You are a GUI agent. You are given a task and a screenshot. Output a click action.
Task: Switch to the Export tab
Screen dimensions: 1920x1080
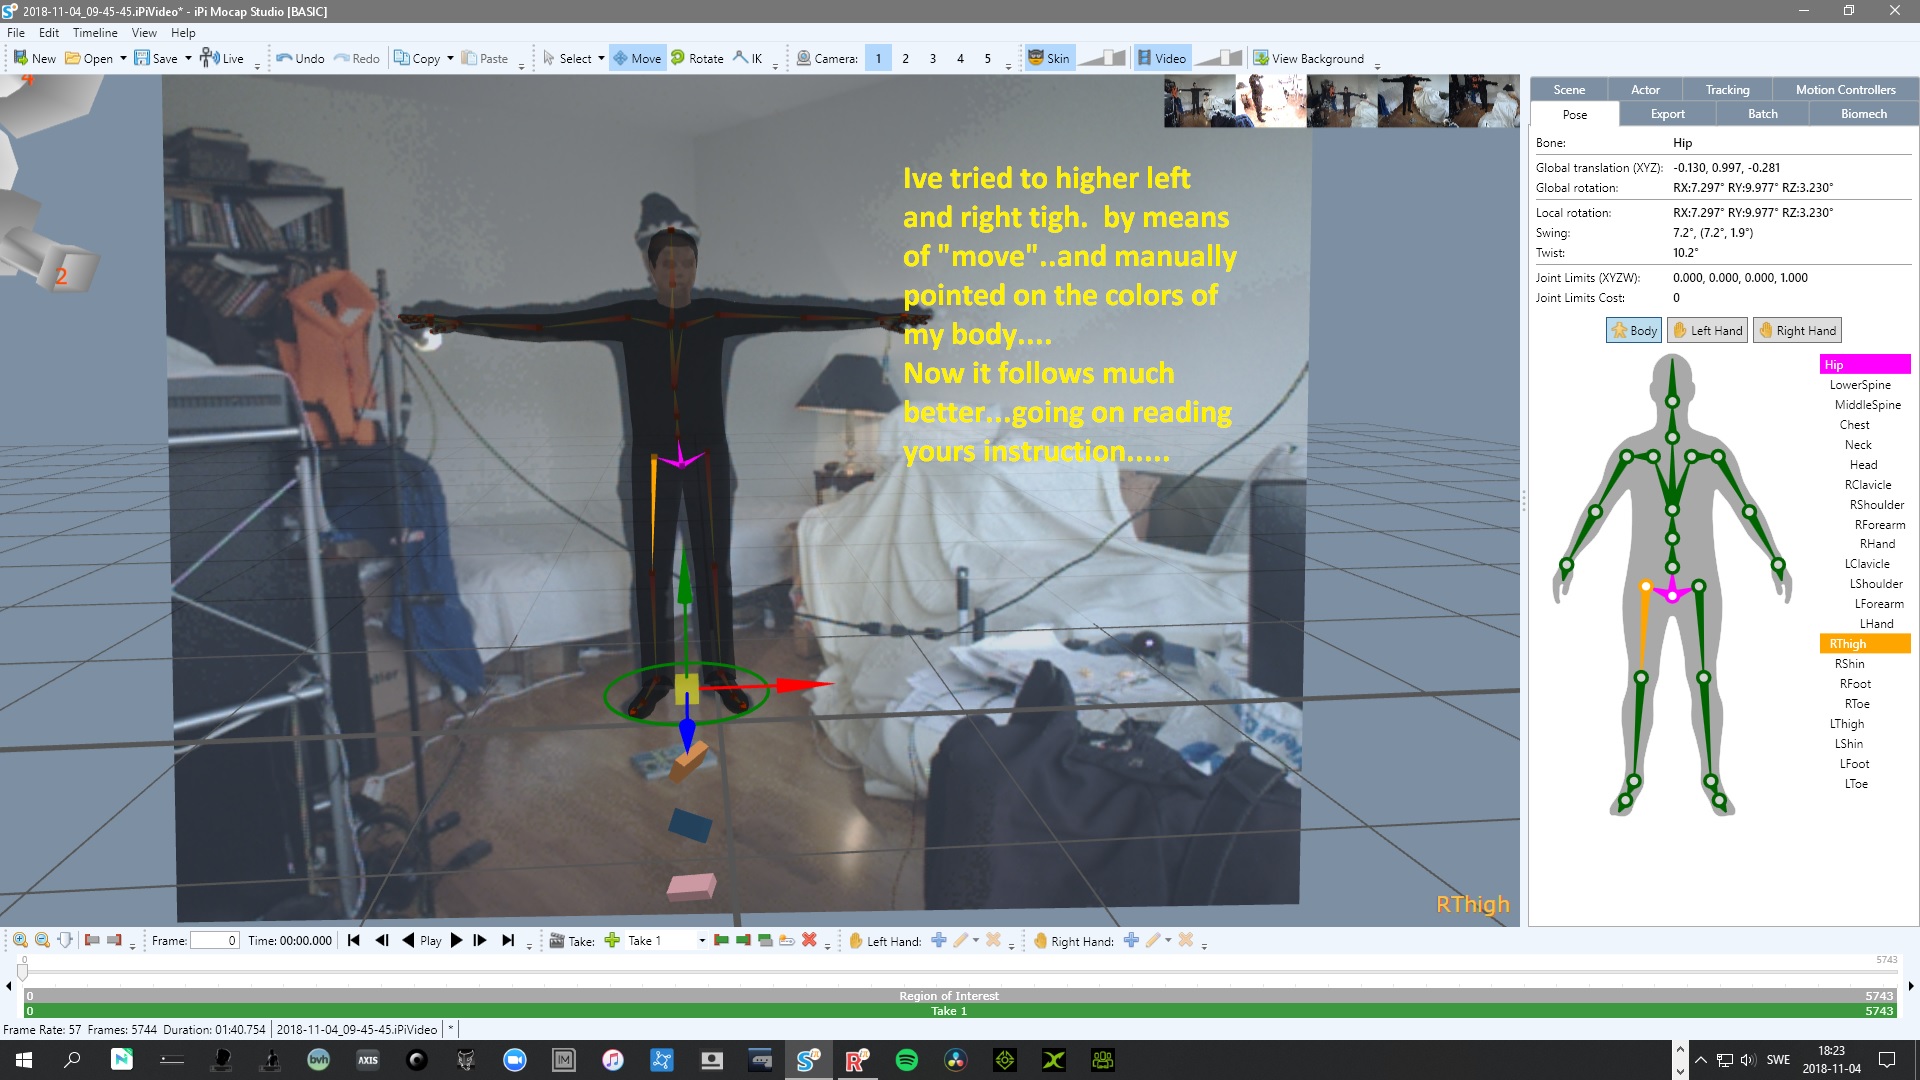click(x=1667, y=114)
